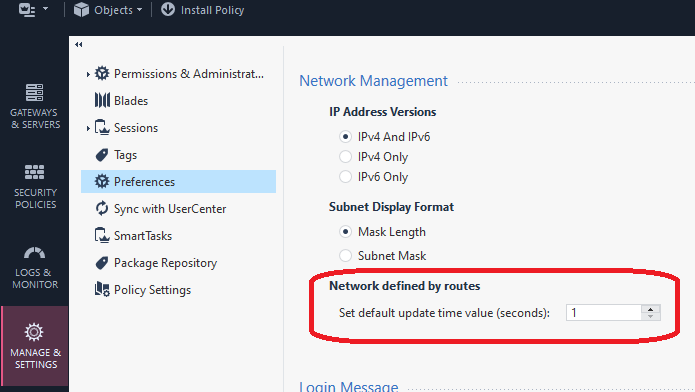The image size is (695, 392).
Task: Expand the Sessions tree node
Action: pos(88,128)
